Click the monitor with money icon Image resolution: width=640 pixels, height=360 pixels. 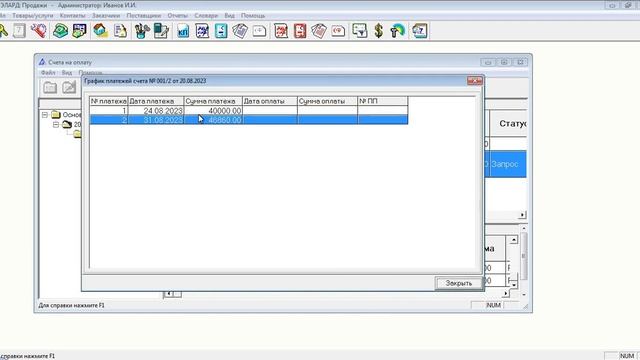click(79, 31)
